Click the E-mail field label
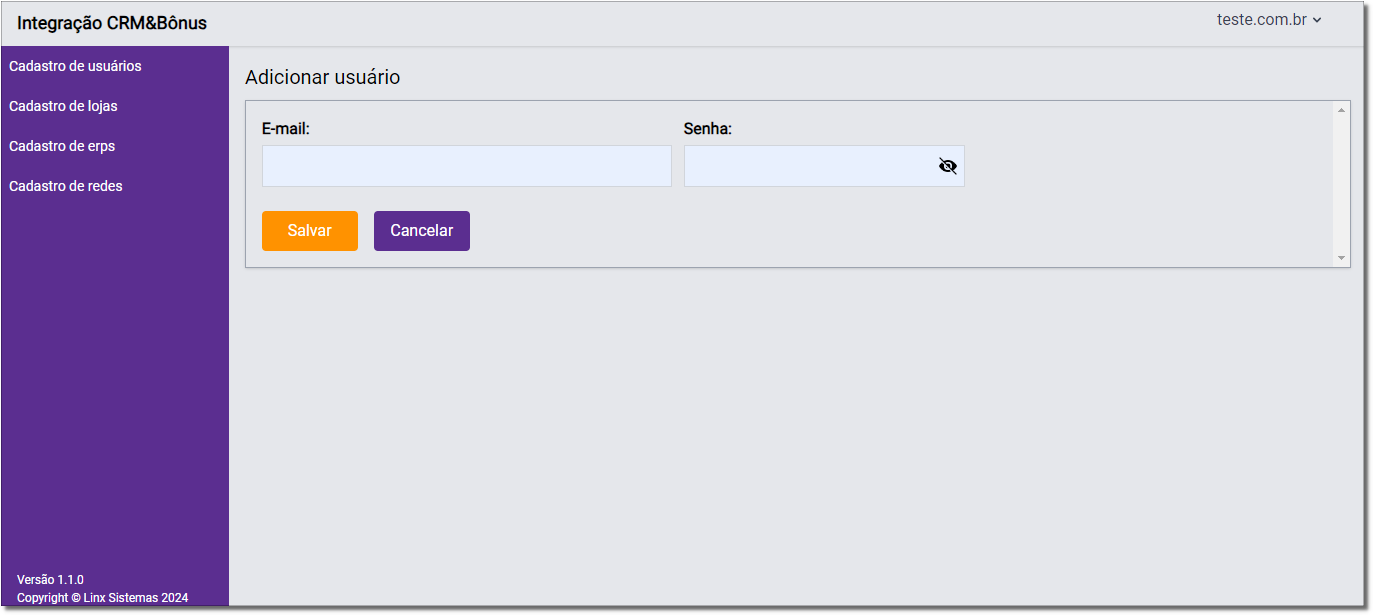This screenshot has width=1373, height=615. 286,128
